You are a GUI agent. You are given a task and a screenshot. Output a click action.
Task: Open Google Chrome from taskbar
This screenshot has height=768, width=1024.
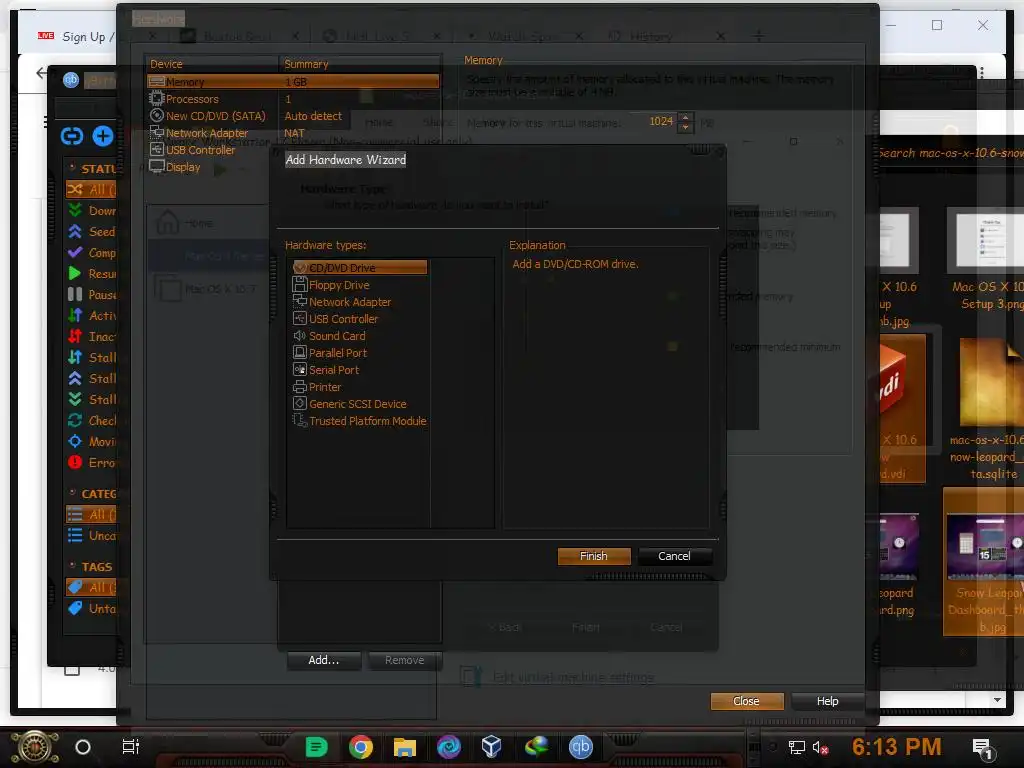click(360, 746)
